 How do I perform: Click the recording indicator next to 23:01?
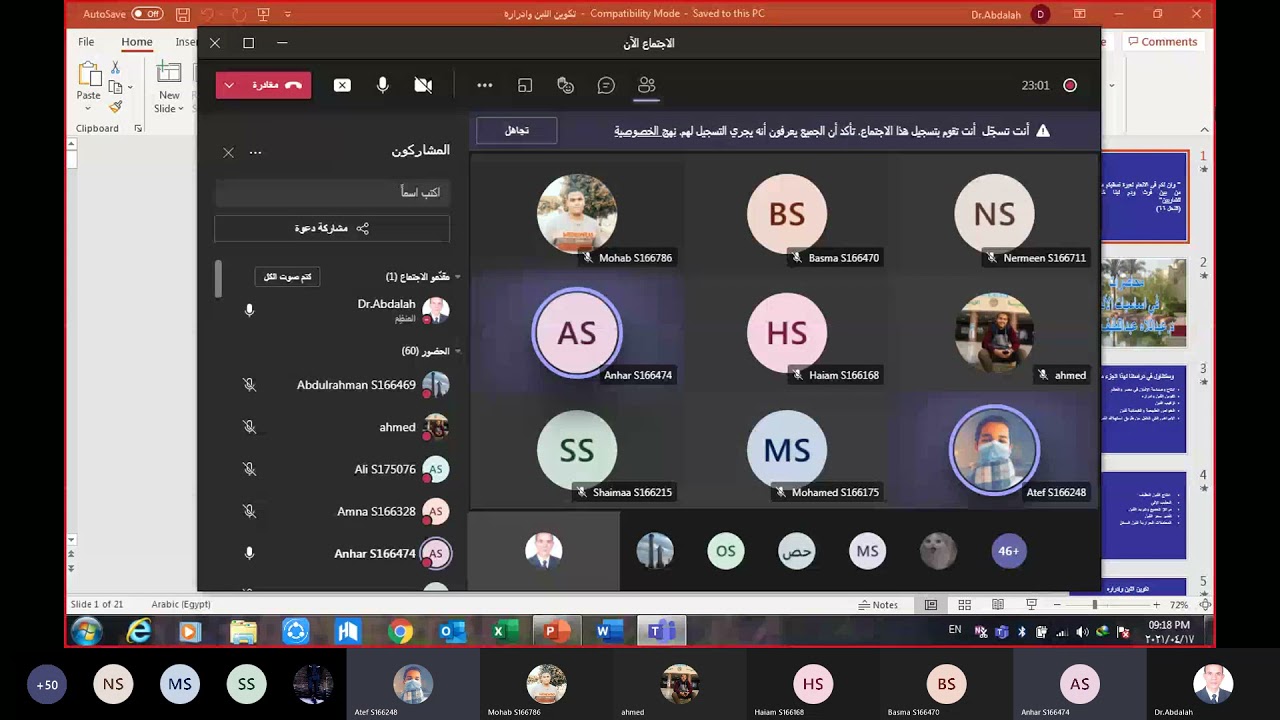point(1070,85)
